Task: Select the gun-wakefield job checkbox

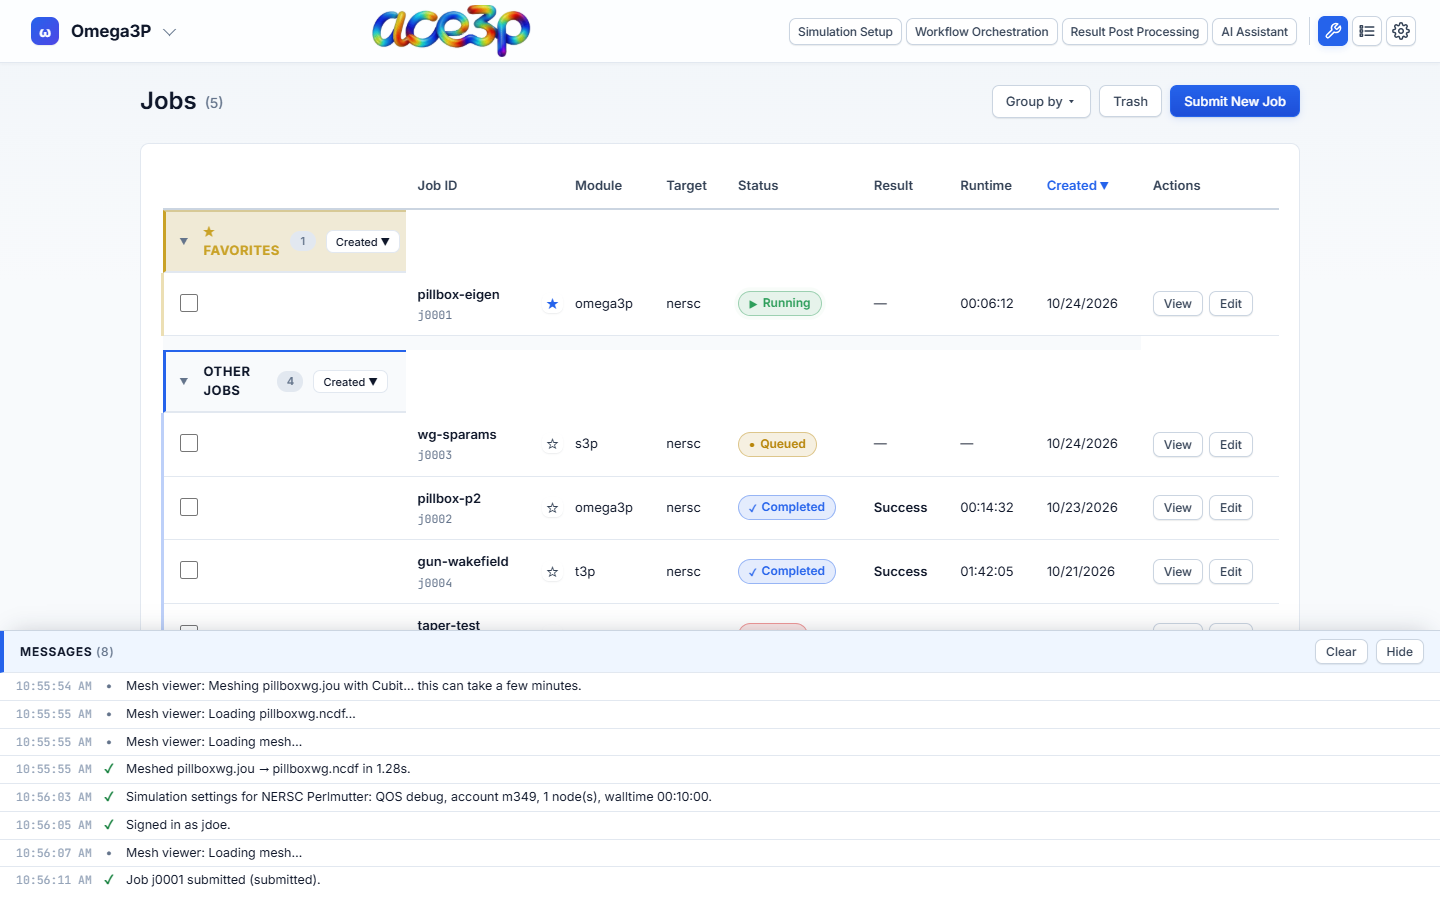Action: pyautogui.click(x=189, y=570)
